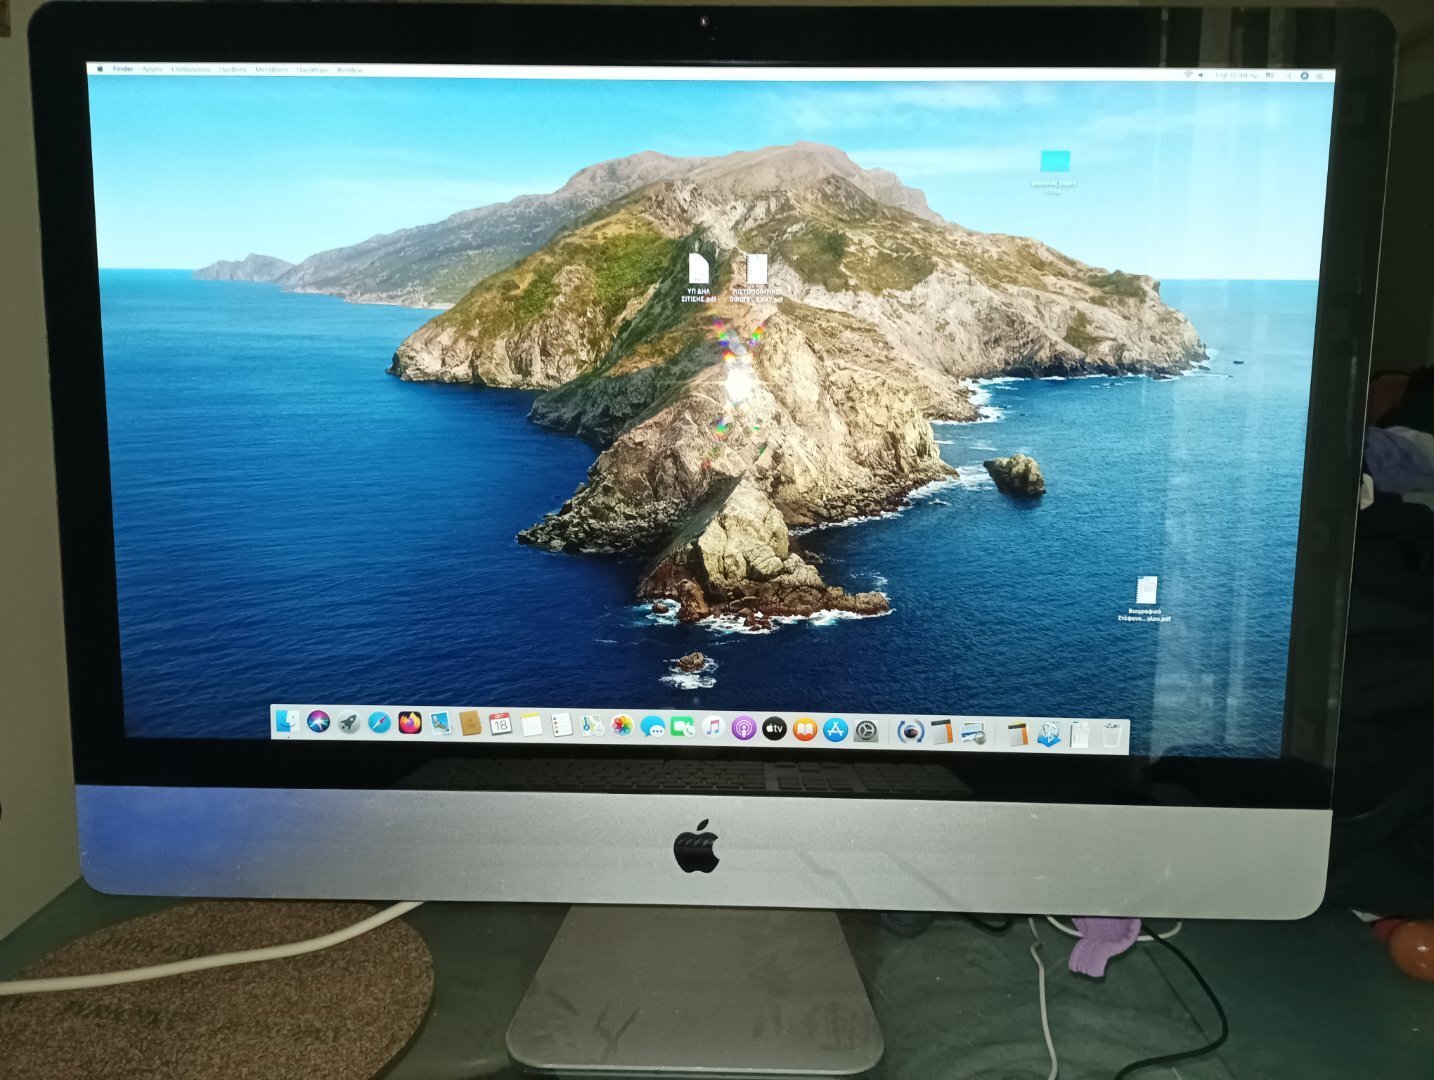Open the Επεξεργασία (Edit) menu
The image size is (1434, 1080).
tap(190, 69)
